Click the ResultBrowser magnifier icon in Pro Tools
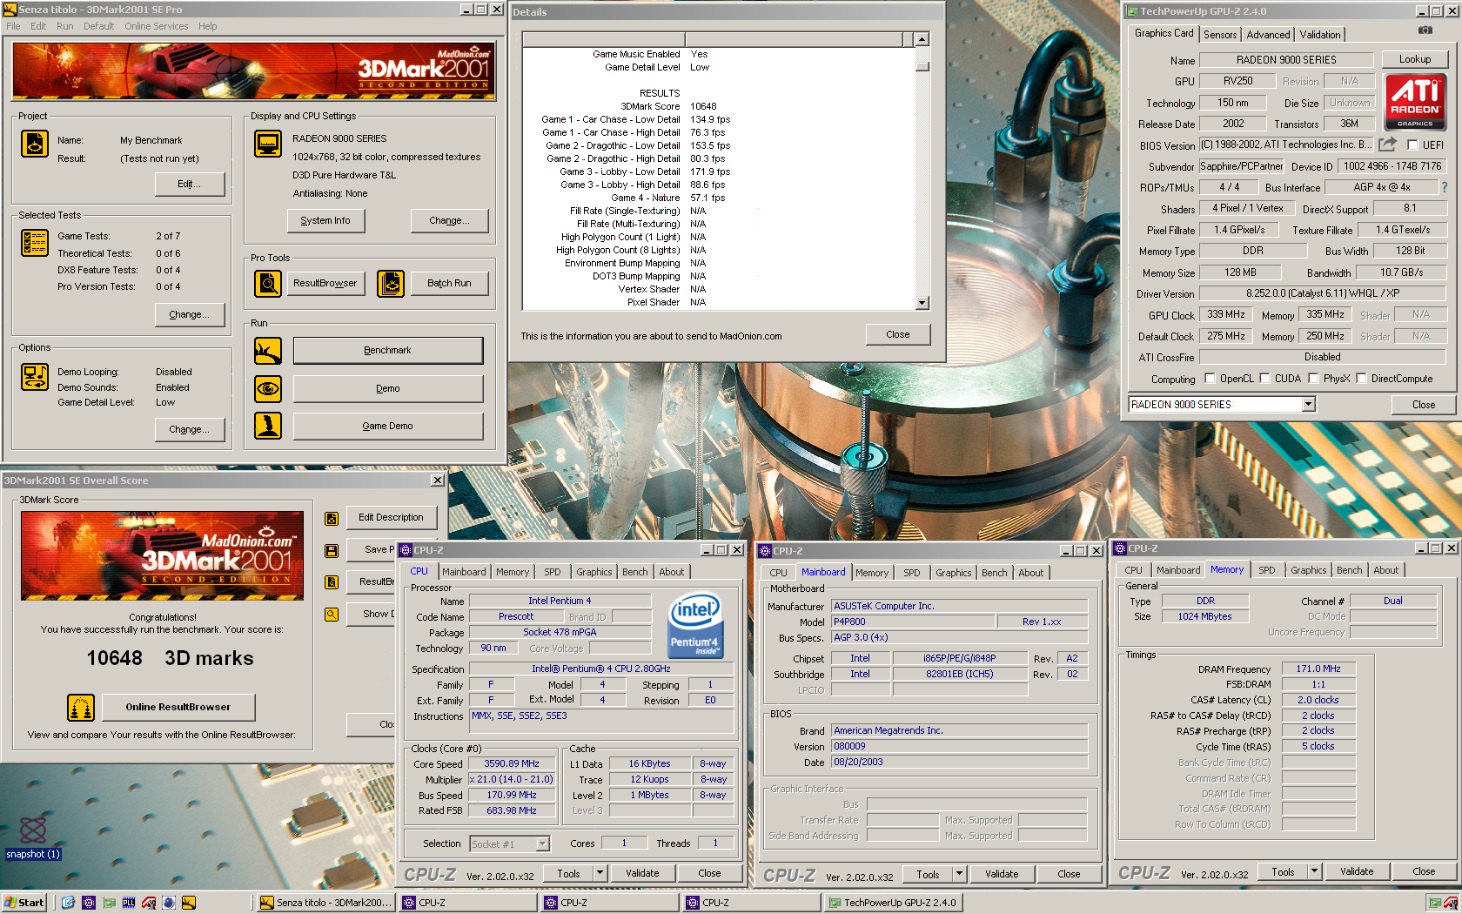1462x914 pixels. [x=268, y=284]
